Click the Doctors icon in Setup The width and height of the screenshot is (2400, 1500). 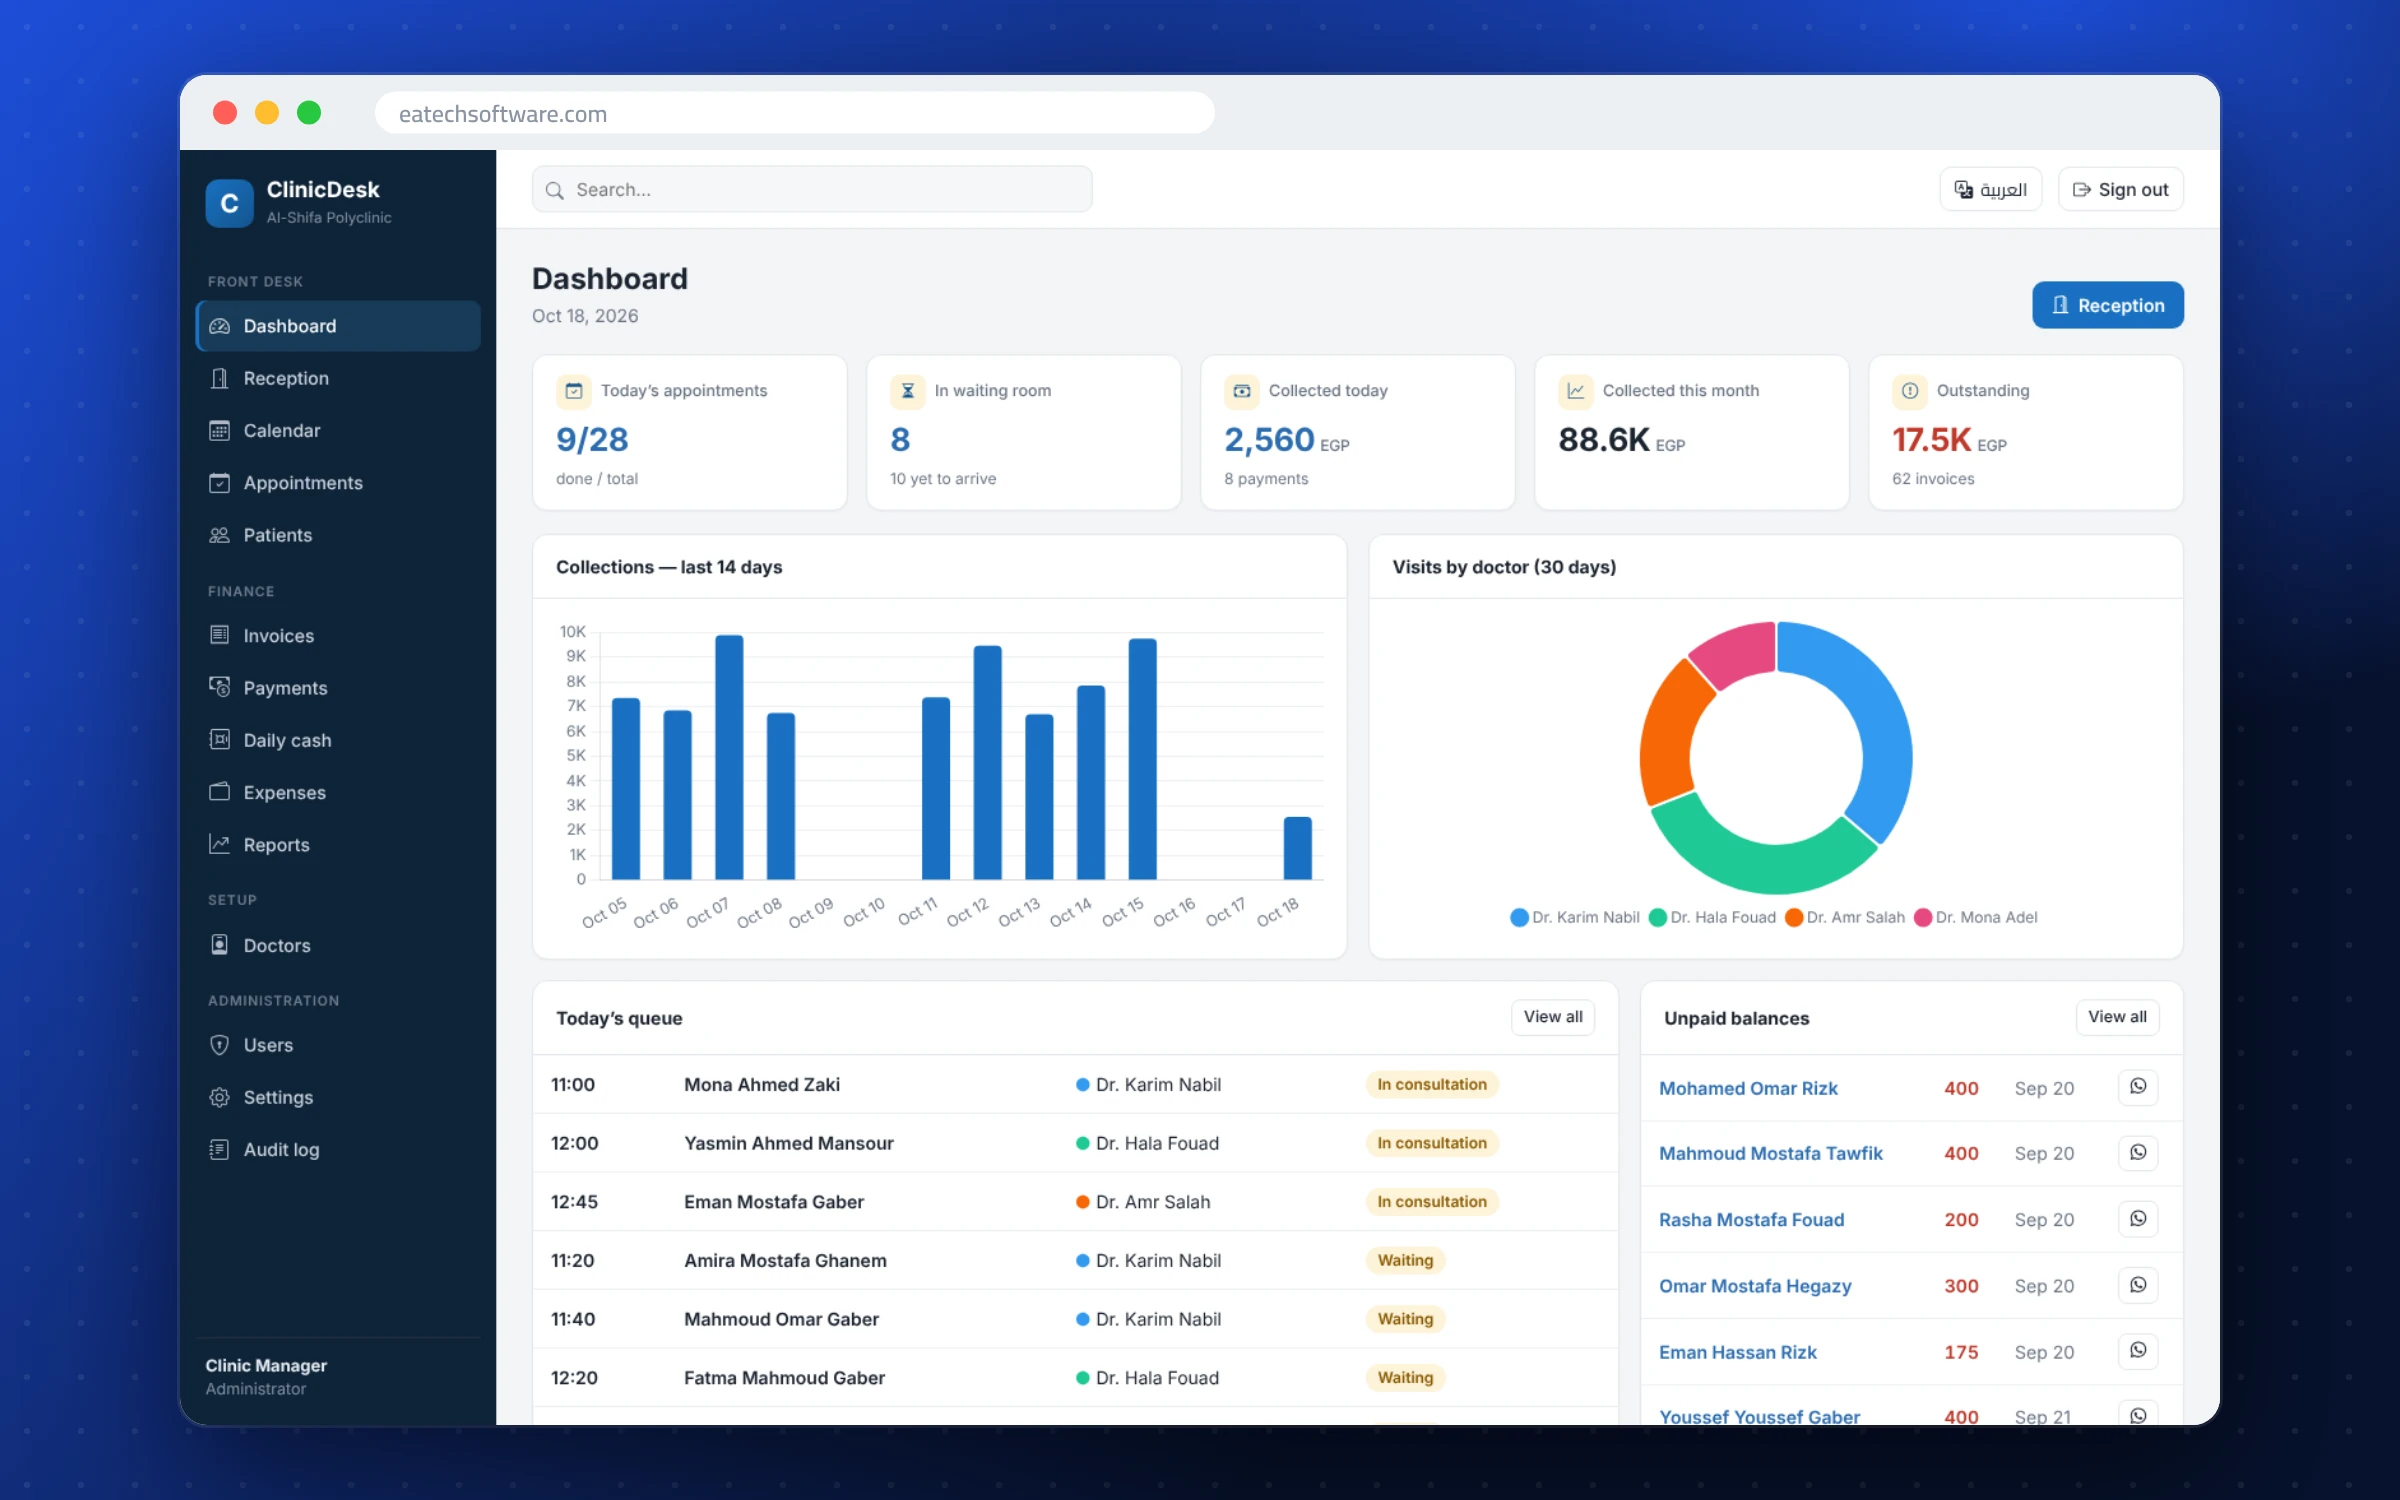click(219, 945)
